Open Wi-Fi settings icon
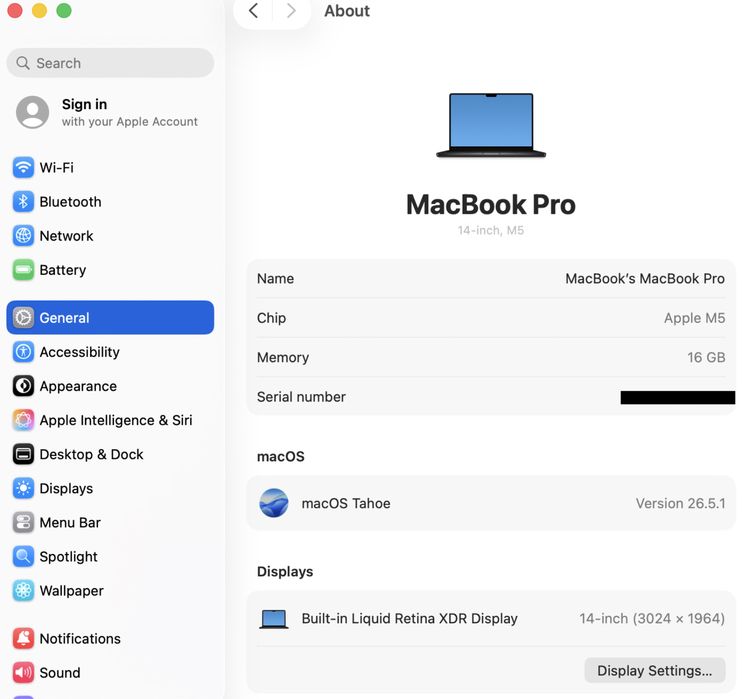Screen dimensions: 743x699 tap(23, 167)
